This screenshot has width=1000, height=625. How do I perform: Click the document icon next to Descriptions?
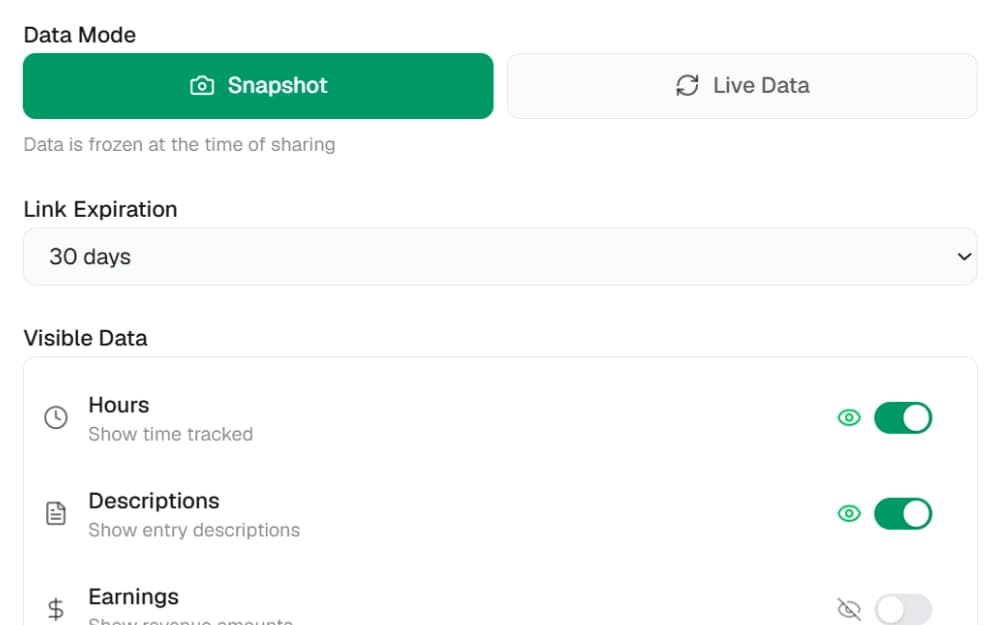[x=56, y=513]
